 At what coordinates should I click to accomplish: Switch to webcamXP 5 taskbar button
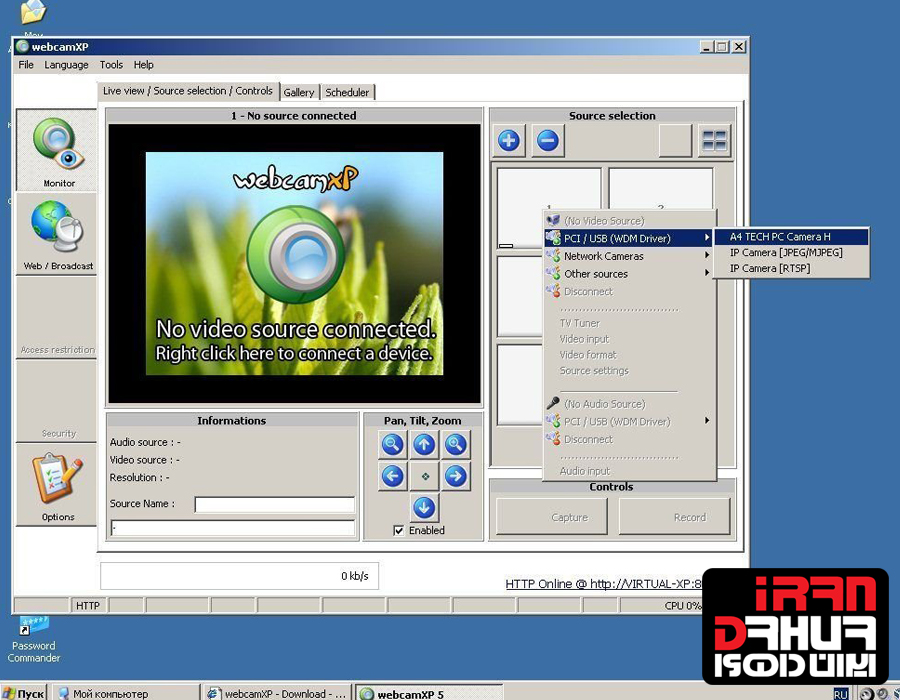click(x=429, y=693)
